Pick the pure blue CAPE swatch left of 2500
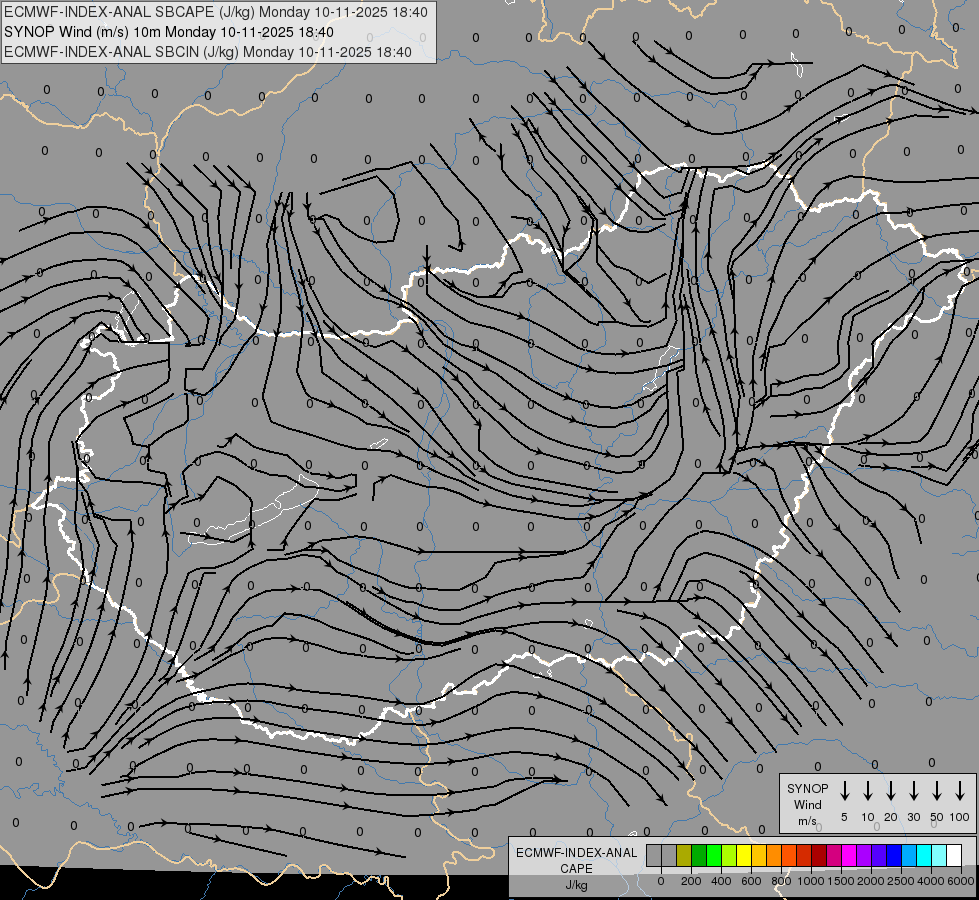 (x=895, y=855)
